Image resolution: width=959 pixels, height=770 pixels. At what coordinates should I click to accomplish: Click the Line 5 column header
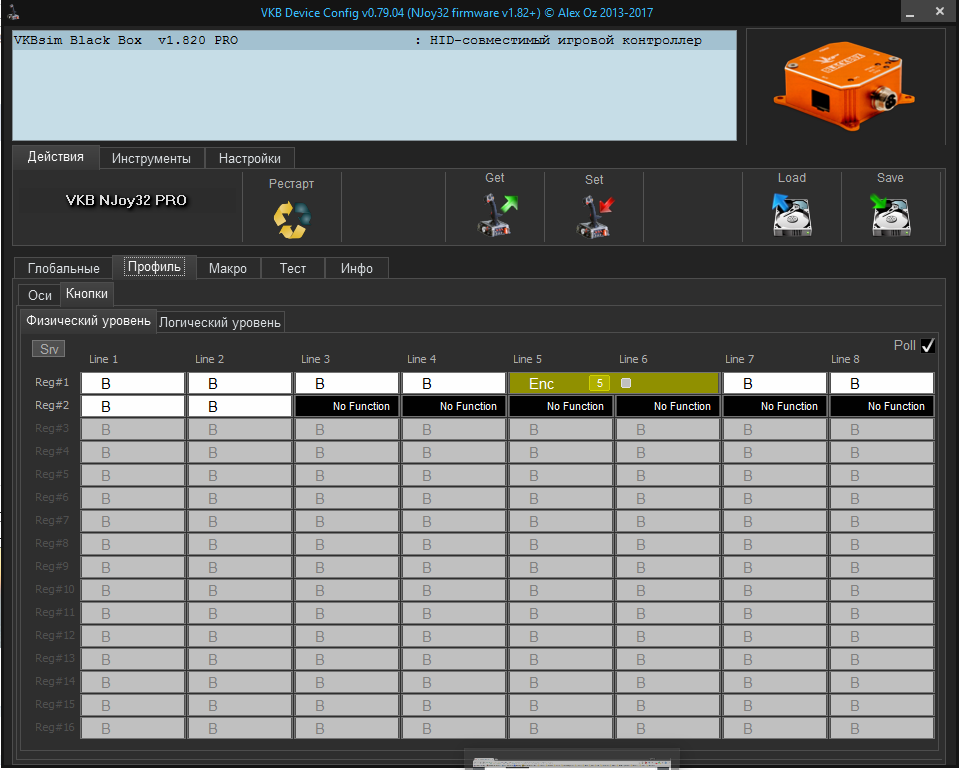click(527, 360)
